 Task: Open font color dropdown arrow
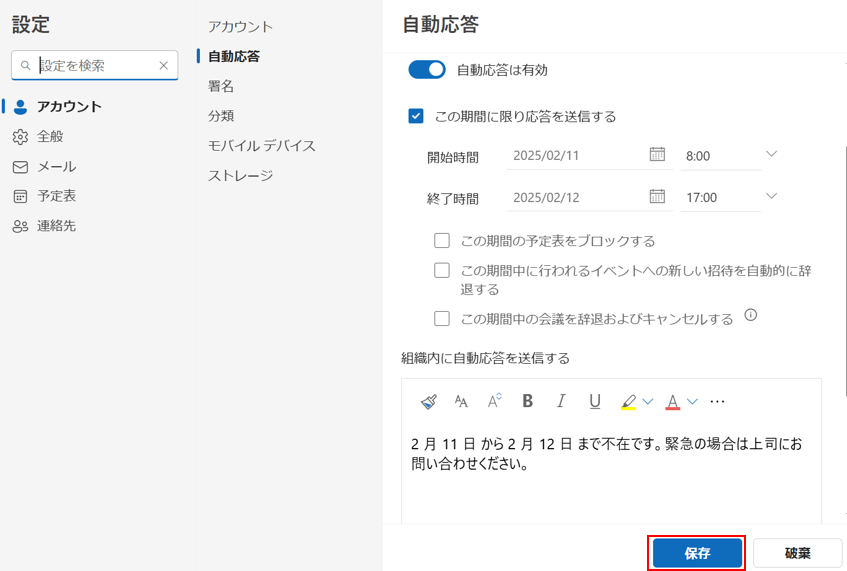point(692,401)
